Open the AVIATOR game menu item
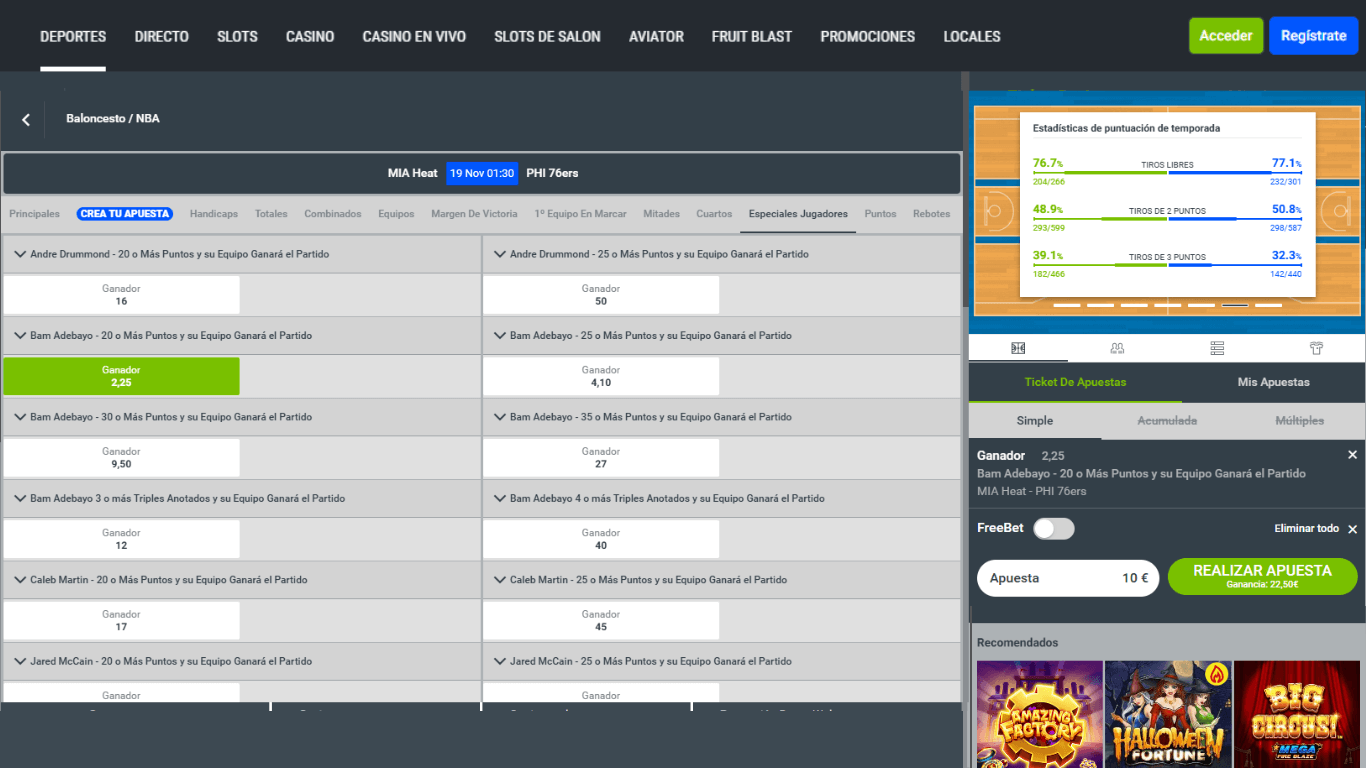 pyautogui.click(x=656, y=36)
